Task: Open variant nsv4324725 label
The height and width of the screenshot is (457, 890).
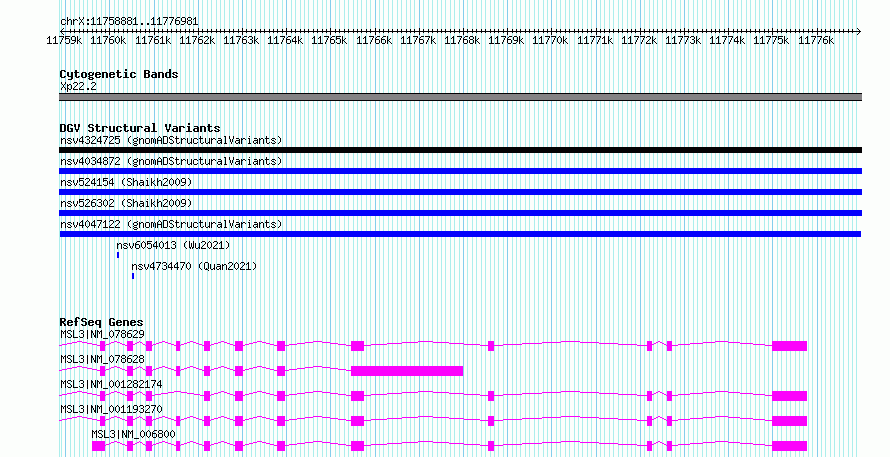Action: pyautogui.click(x=171, y=140)
